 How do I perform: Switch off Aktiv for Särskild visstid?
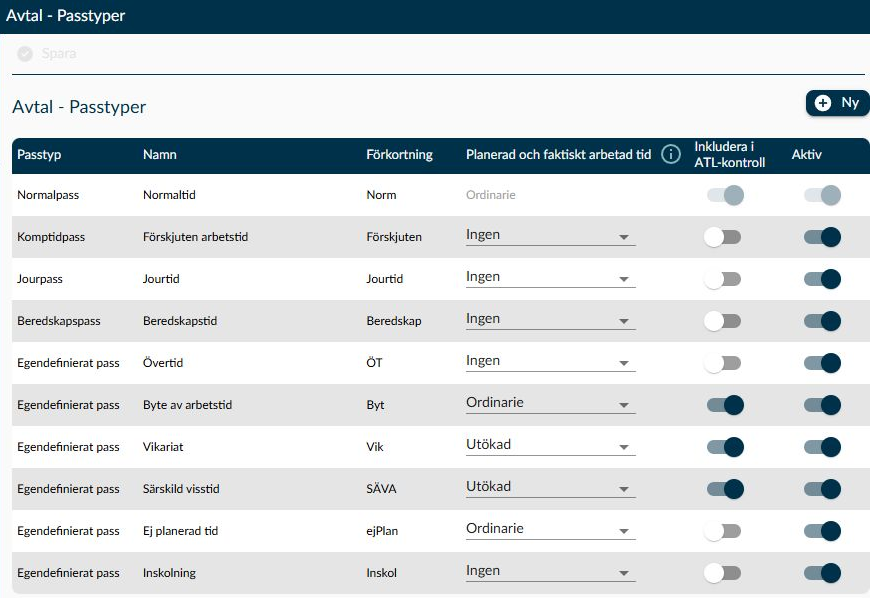(x=822, y=489)
